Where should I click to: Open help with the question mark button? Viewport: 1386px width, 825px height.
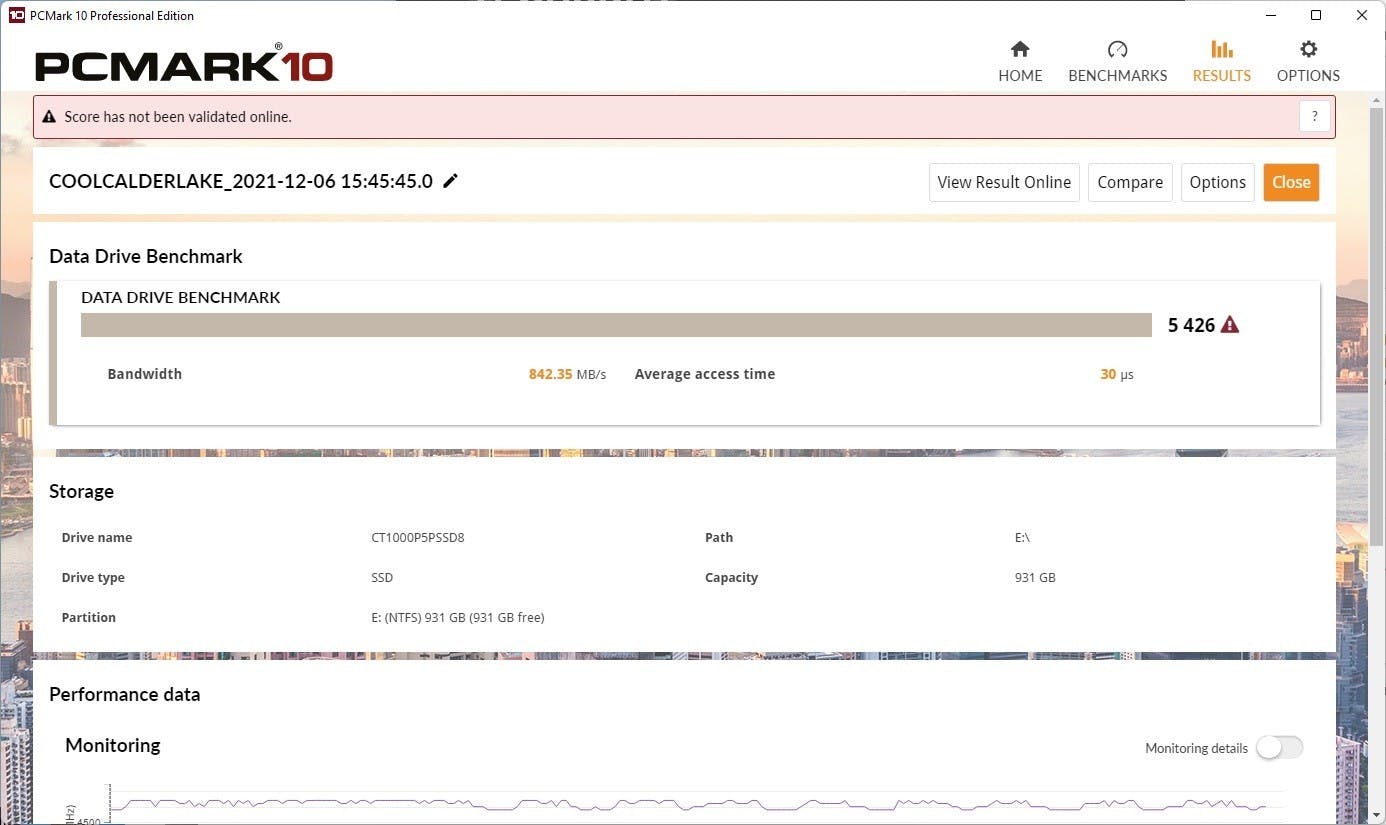pyautogui.click(x=1315, y=116)
